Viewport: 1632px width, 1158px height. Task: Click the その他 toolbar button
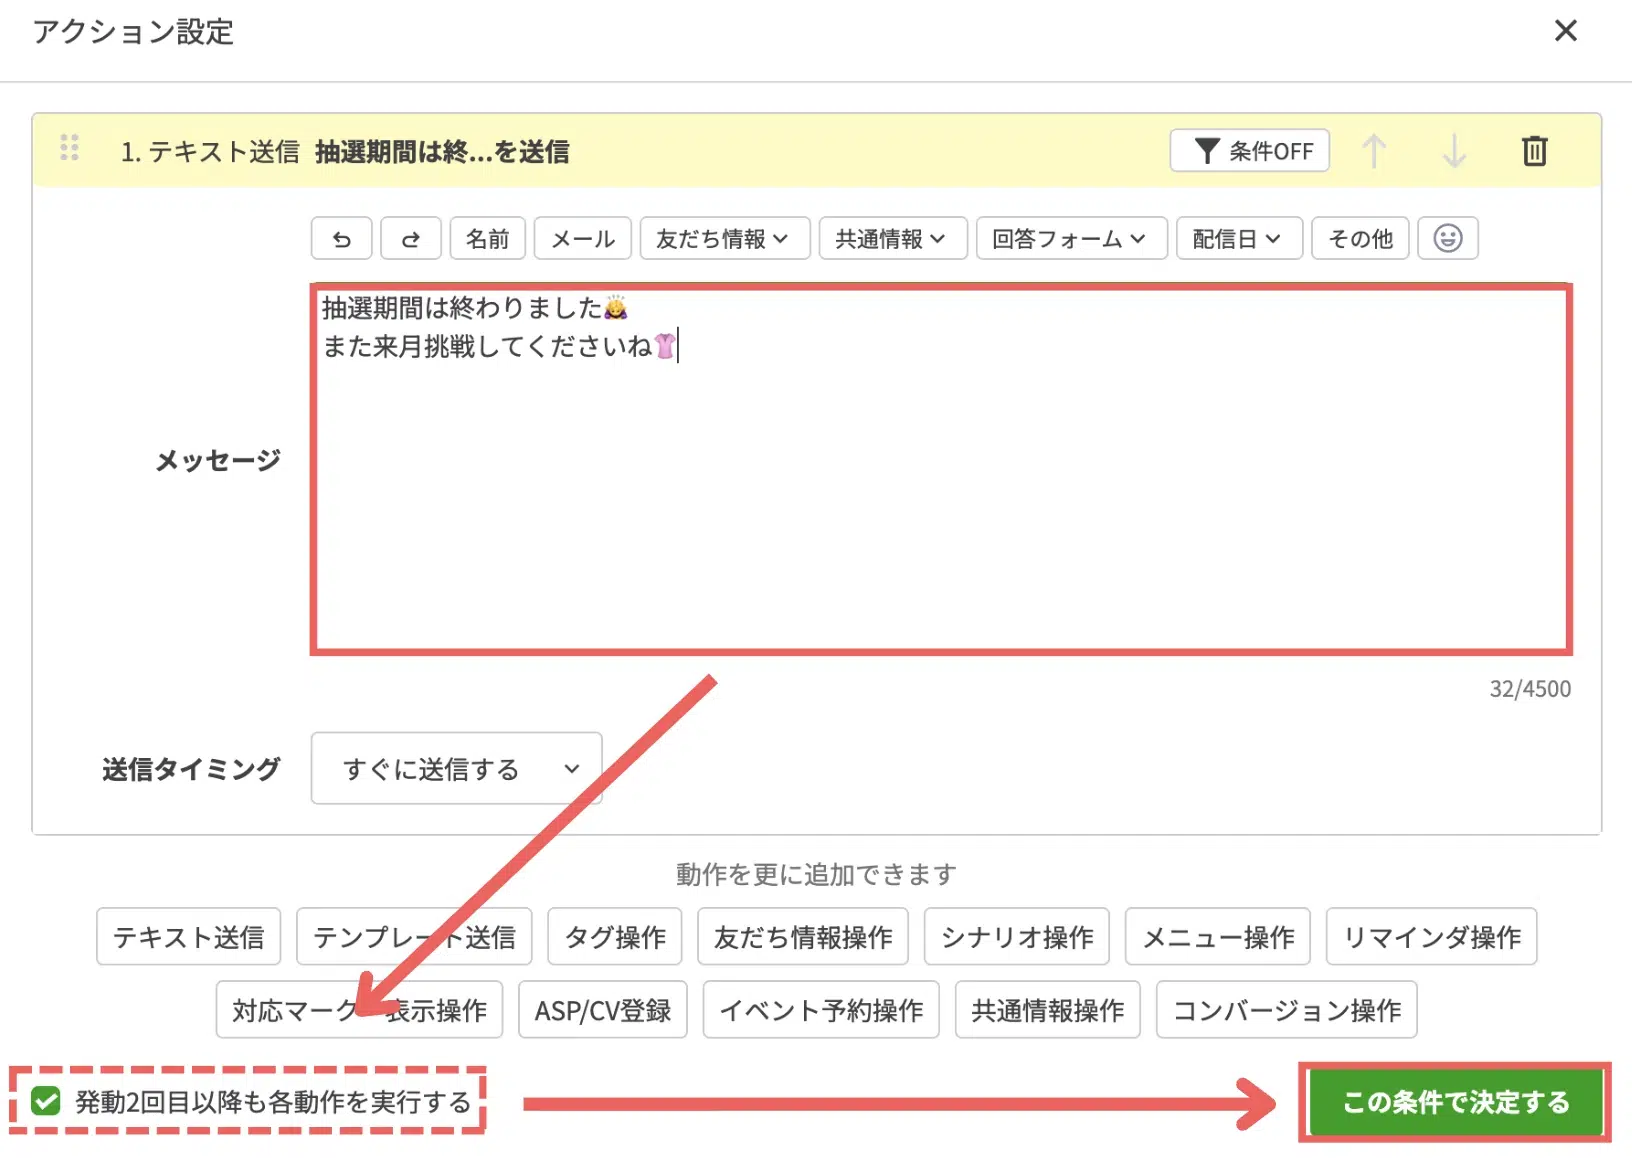click(x=1360, y=239)
